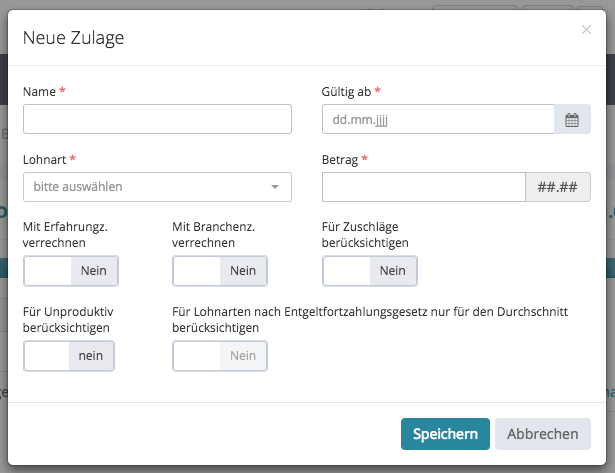Toggle Mit Erfahrungz. verrechnen switch
Image resolution: width=615 pixels, height=473 pixels.
tap(71, 271)
